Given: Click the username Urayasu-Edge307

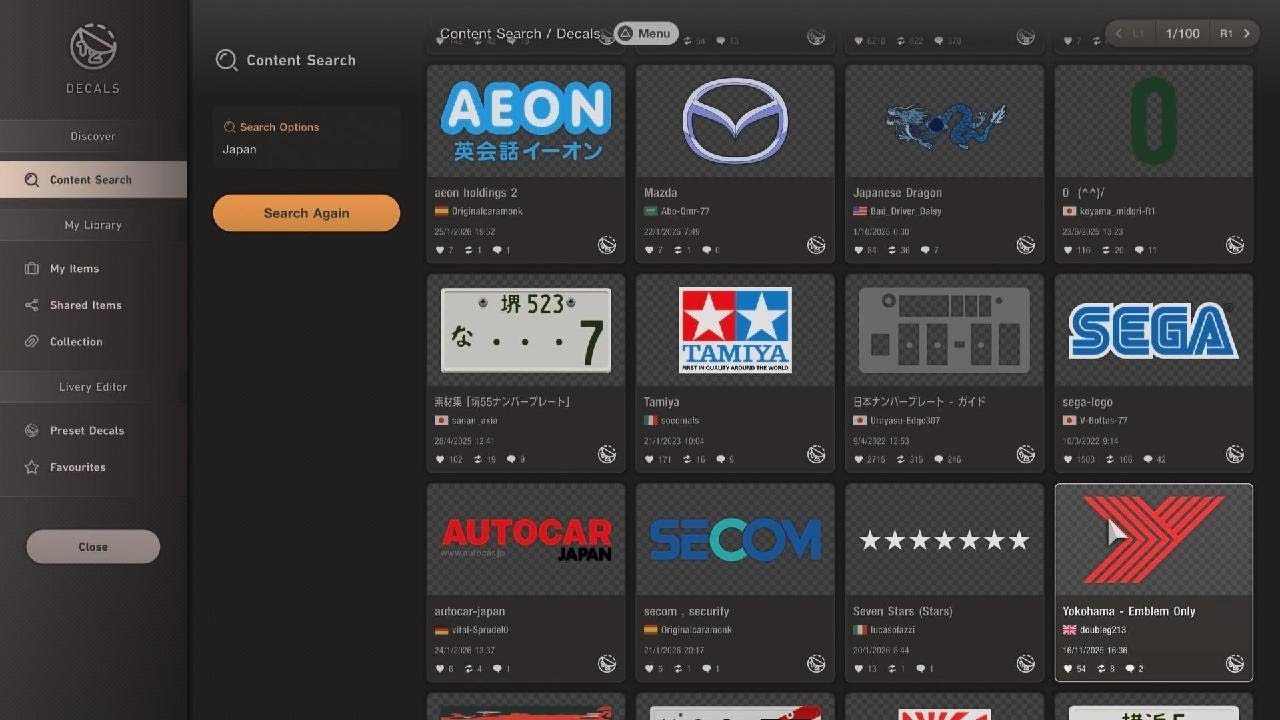Looking at the screenshot, I should (905, 421).
